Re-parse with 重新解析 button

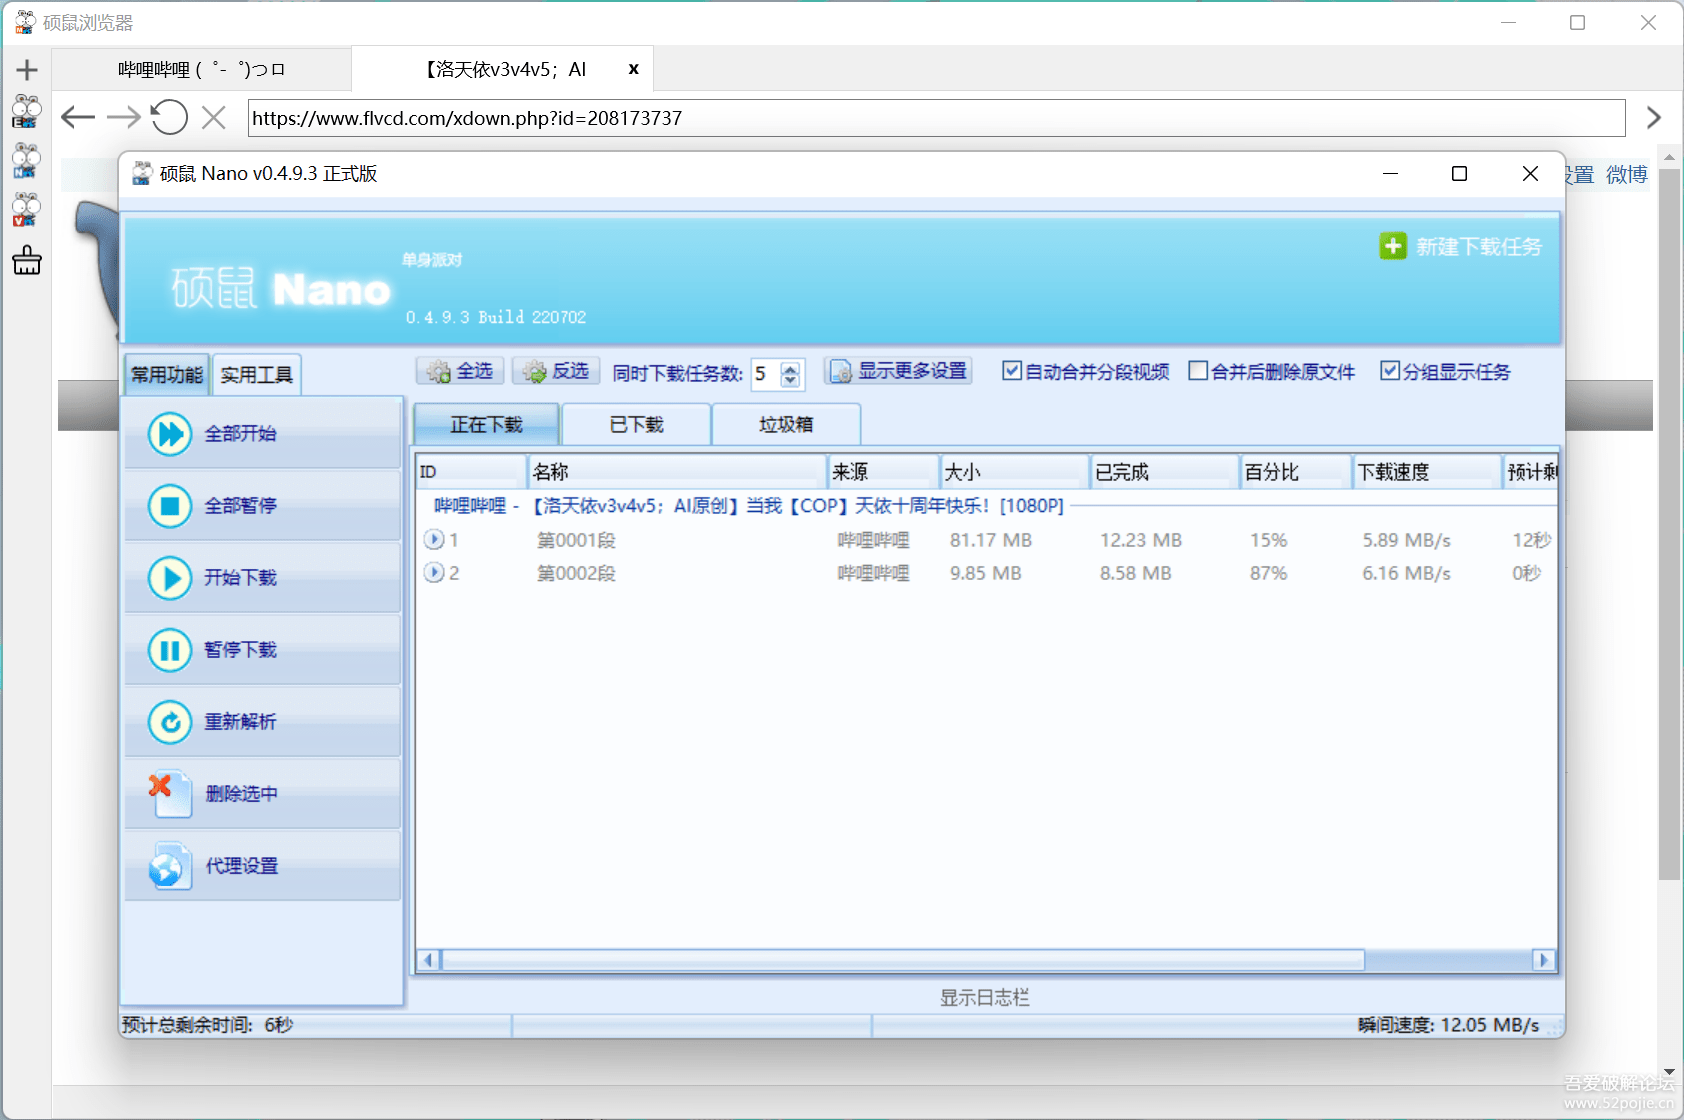263,722
